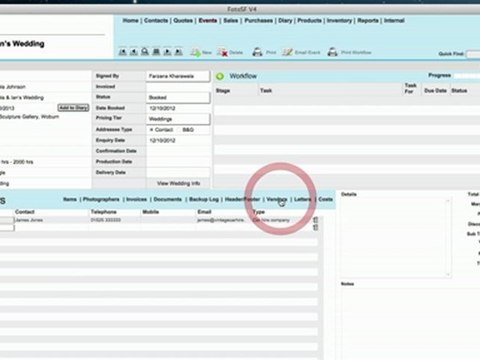Image resolution: width=480 pixels, height=360 pixels.
Task: Switch to the Items tab
Action: pyautogui.click(x=70, y=199)
